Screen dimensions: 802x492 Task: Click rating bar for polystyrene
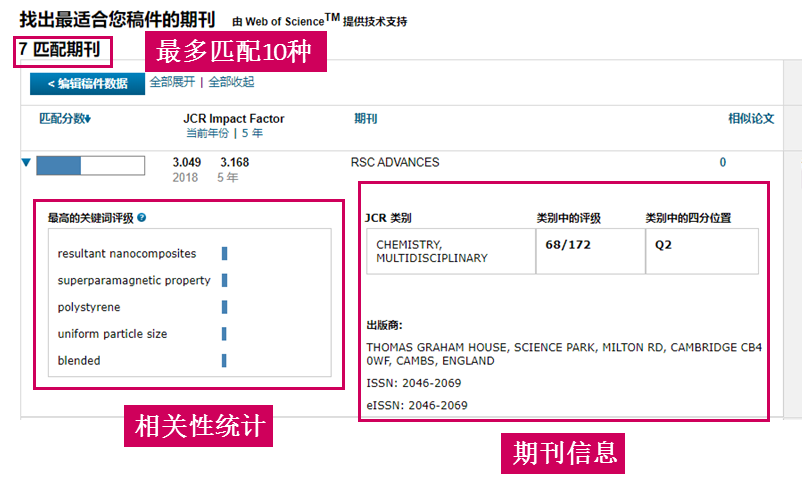pyautogui.click(x=224, y=307)
